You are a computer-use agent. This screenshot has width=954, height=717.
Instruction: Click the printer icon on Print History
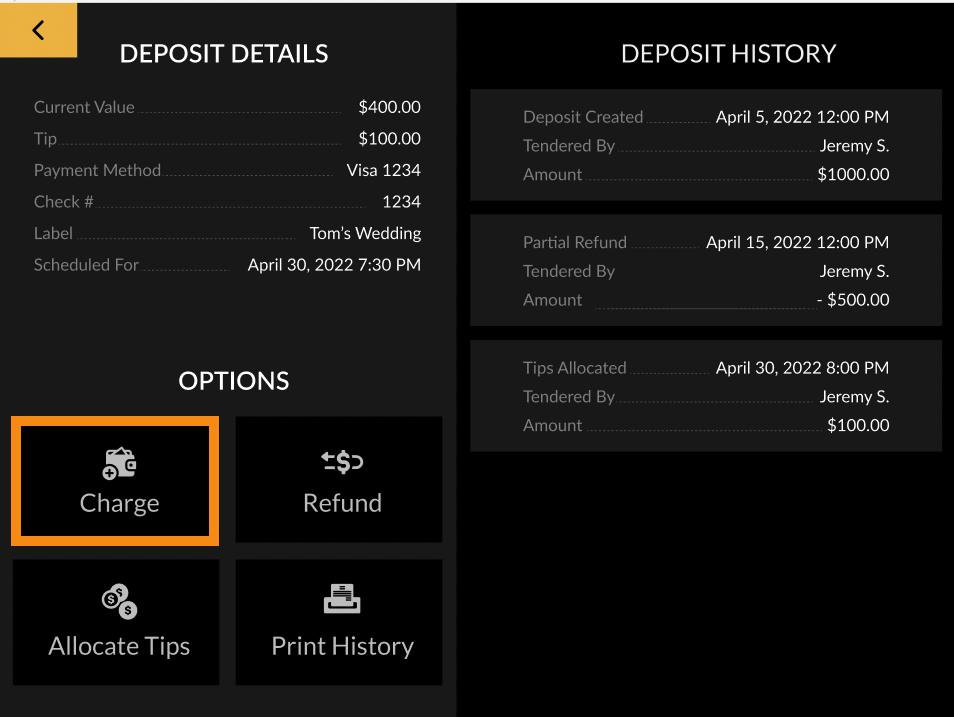pos(342,598)
